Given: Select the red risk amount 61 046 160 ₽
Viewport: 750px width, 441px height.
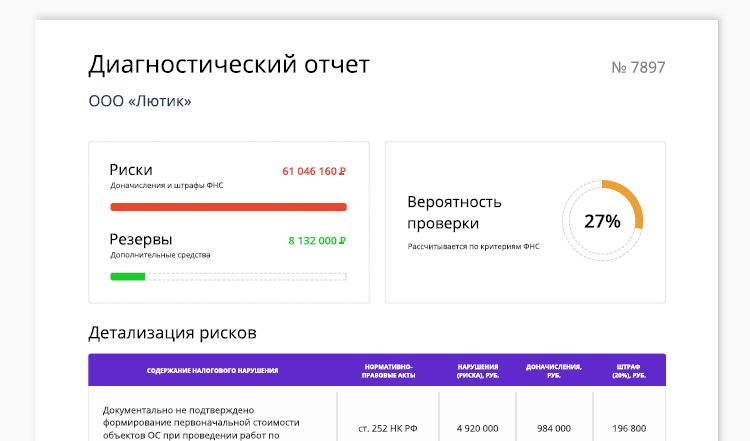Looking at the screenshot, I should tap(314, 171).
